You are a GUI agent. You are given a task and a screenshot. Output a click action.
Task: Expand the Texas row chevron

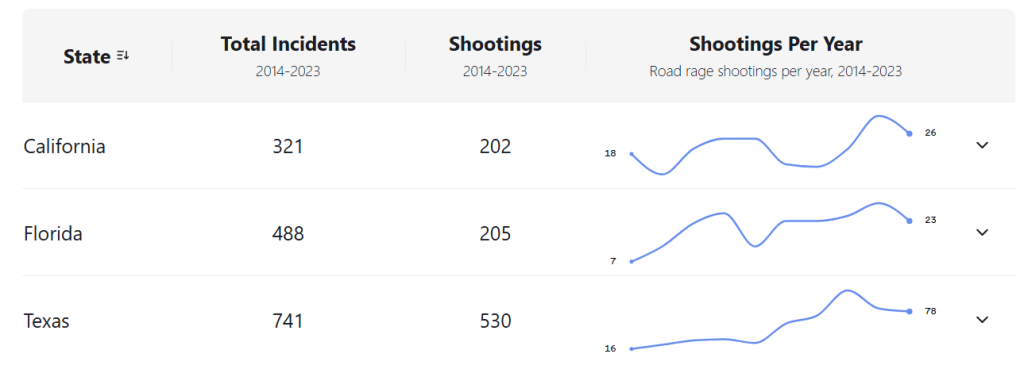982,319
